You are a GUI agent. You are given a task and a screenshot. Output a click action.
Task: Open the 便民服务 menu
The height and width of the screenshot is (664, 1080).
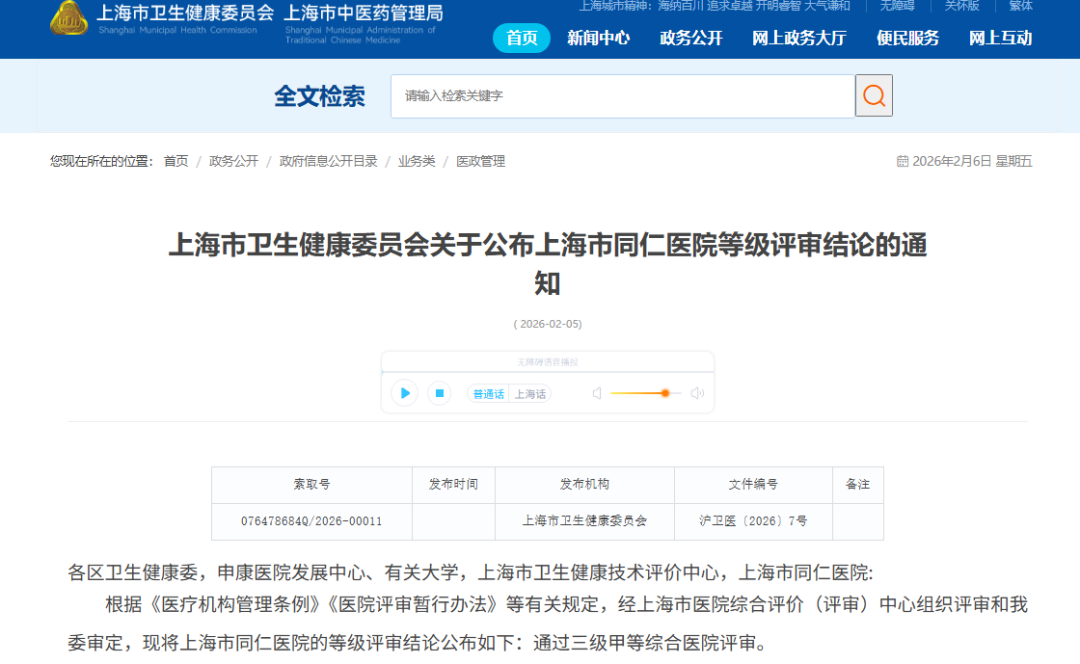click(908, 38)
